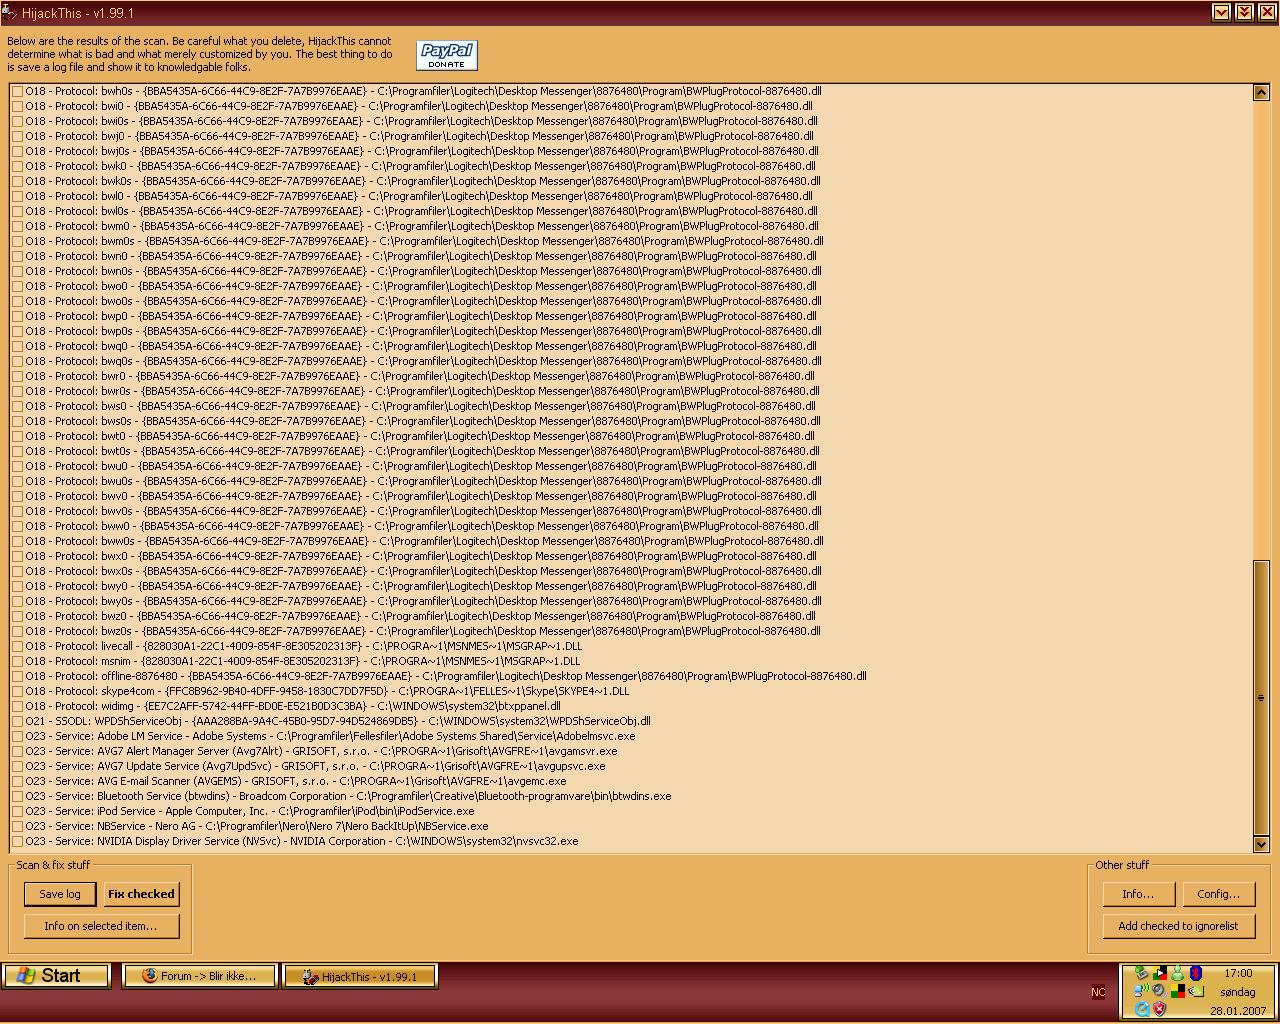The height and width of the screenshot is (1024, 1280).
Task: Click the Save log button
Action: [60, 894]
